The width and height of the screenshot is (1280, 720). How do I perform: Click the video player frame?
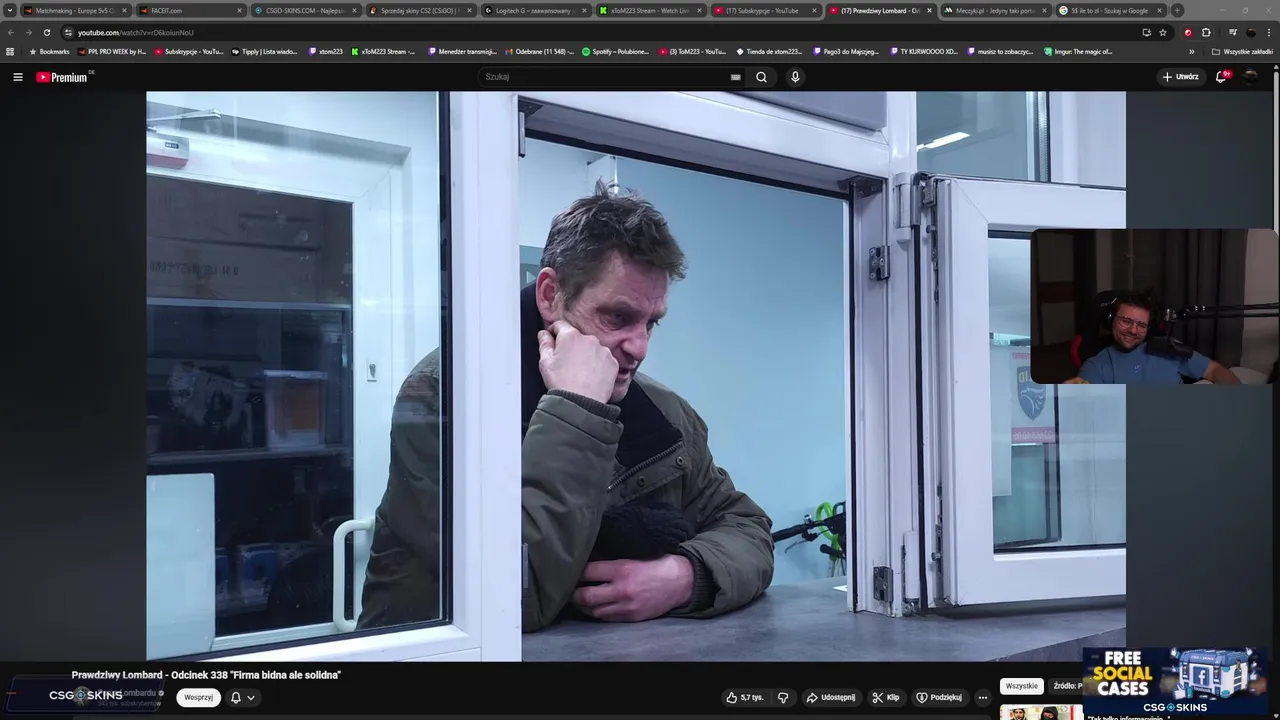click(636, 376)
